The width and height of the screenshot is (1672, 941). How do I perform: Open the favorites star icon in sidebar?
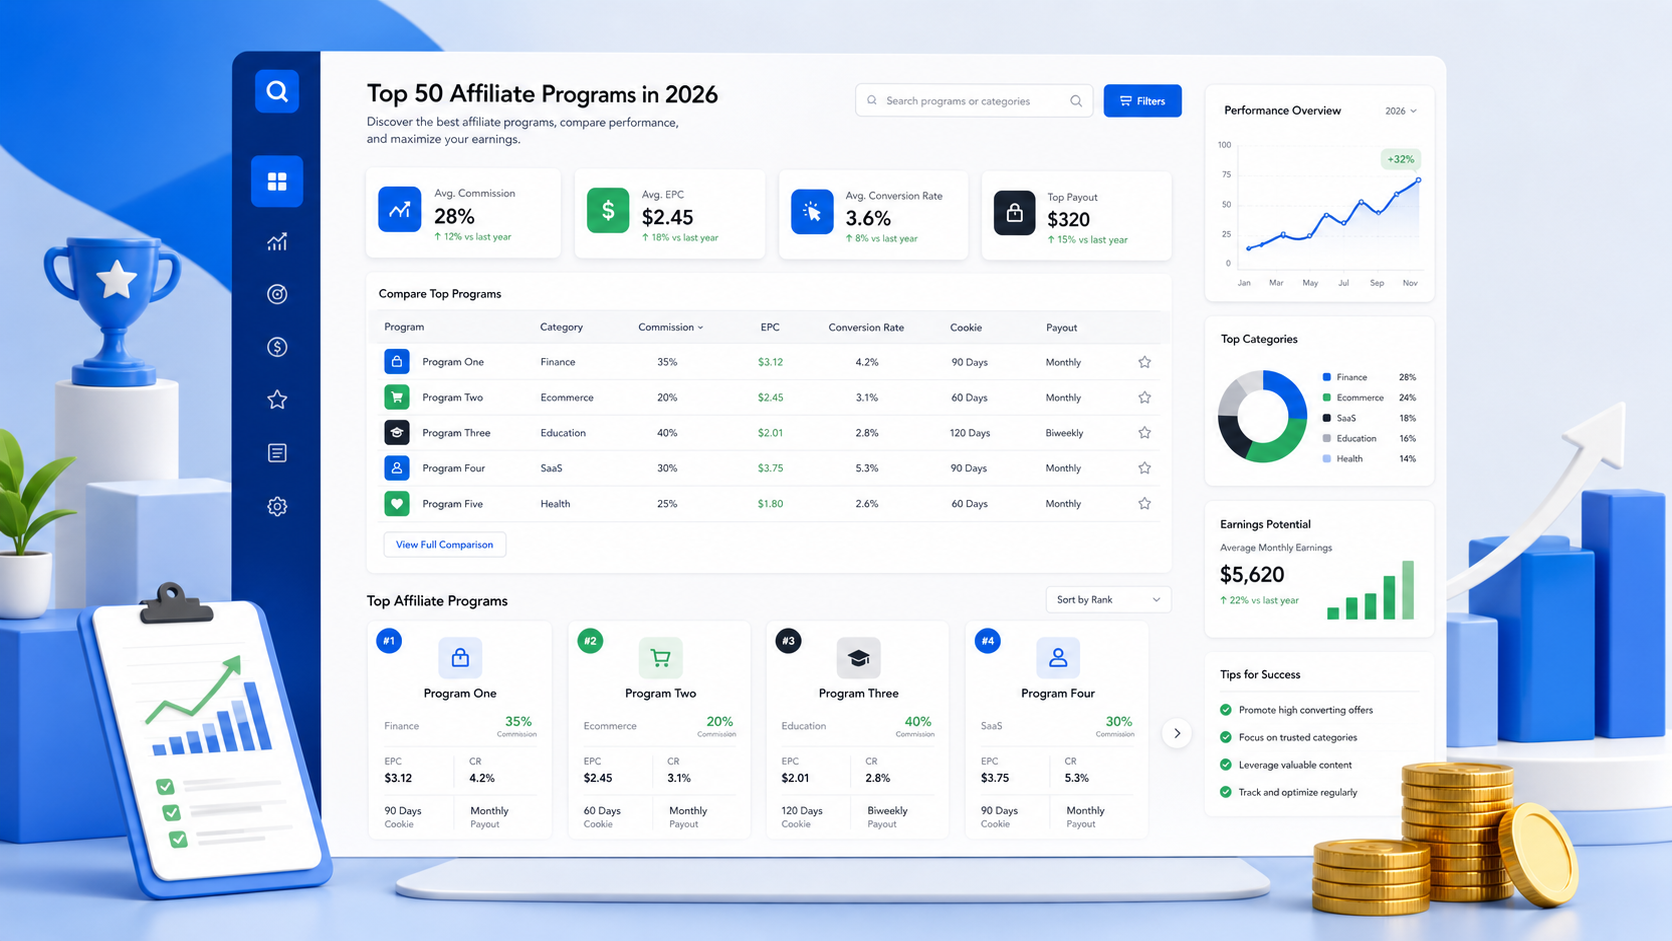click(277, 400)
